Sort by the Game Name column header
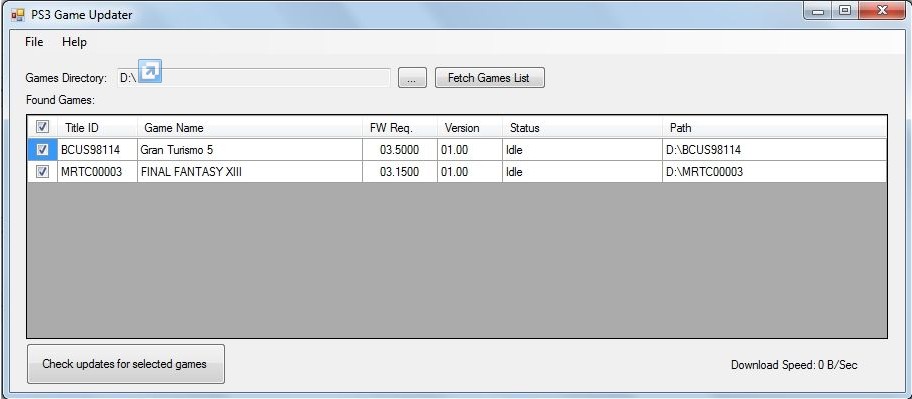912x399 pixels. point(250,127)
